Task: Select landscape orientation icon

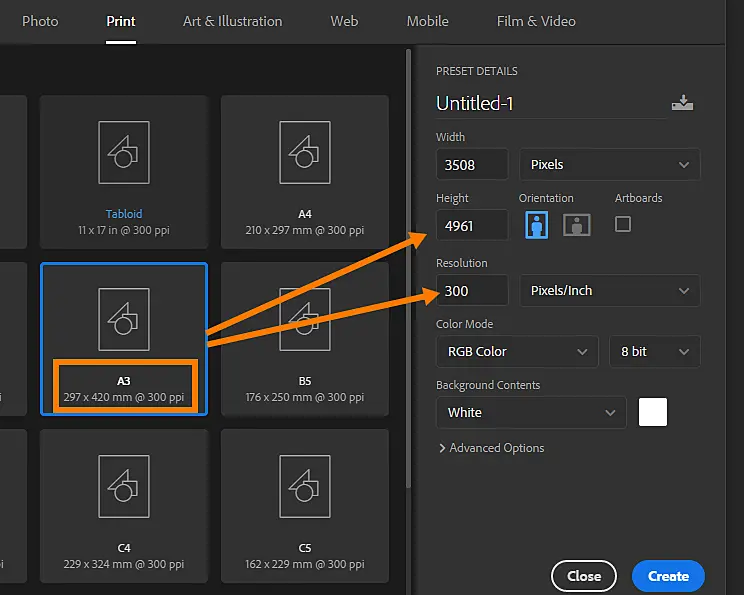Action: 577,224
